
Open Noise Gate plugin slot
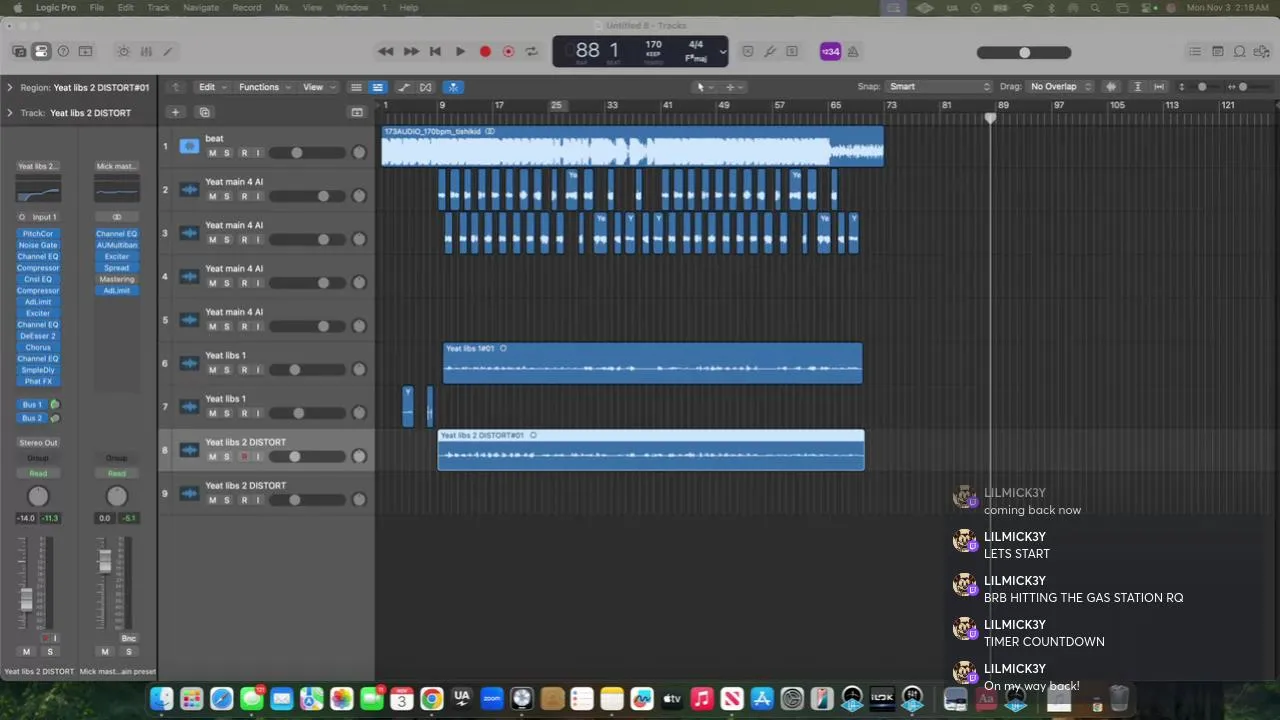(38, 245)
